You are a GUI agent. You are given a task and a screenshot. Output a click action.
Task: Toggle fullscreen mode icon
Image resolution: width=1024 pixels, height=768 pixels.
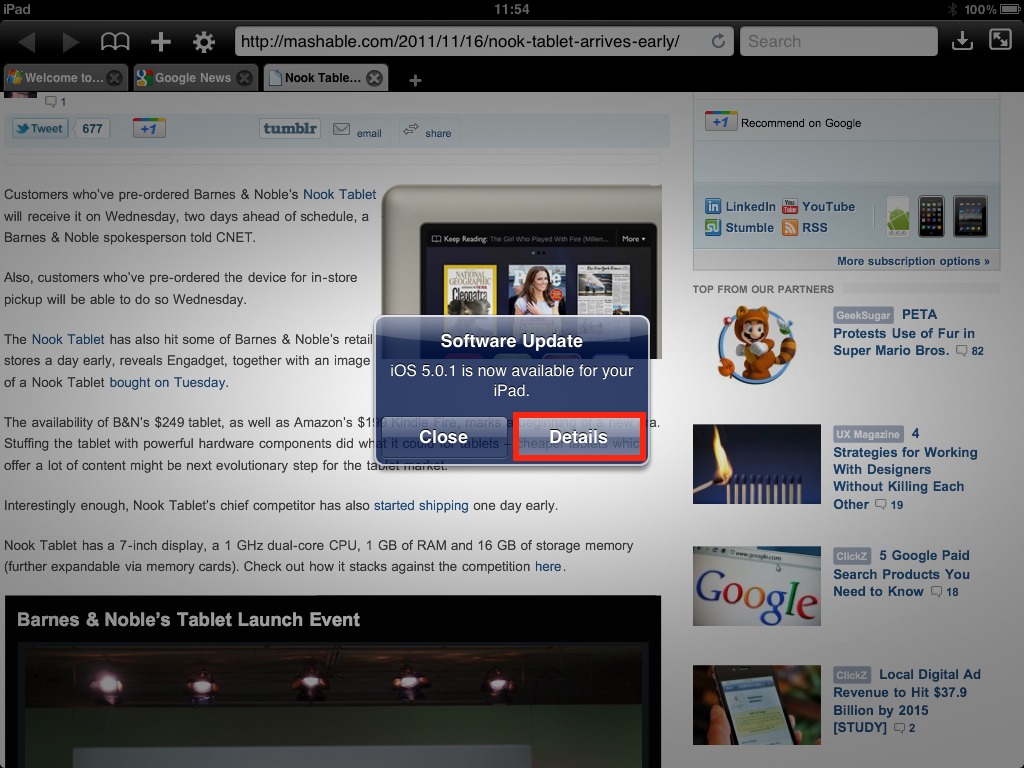point(1000,41)
